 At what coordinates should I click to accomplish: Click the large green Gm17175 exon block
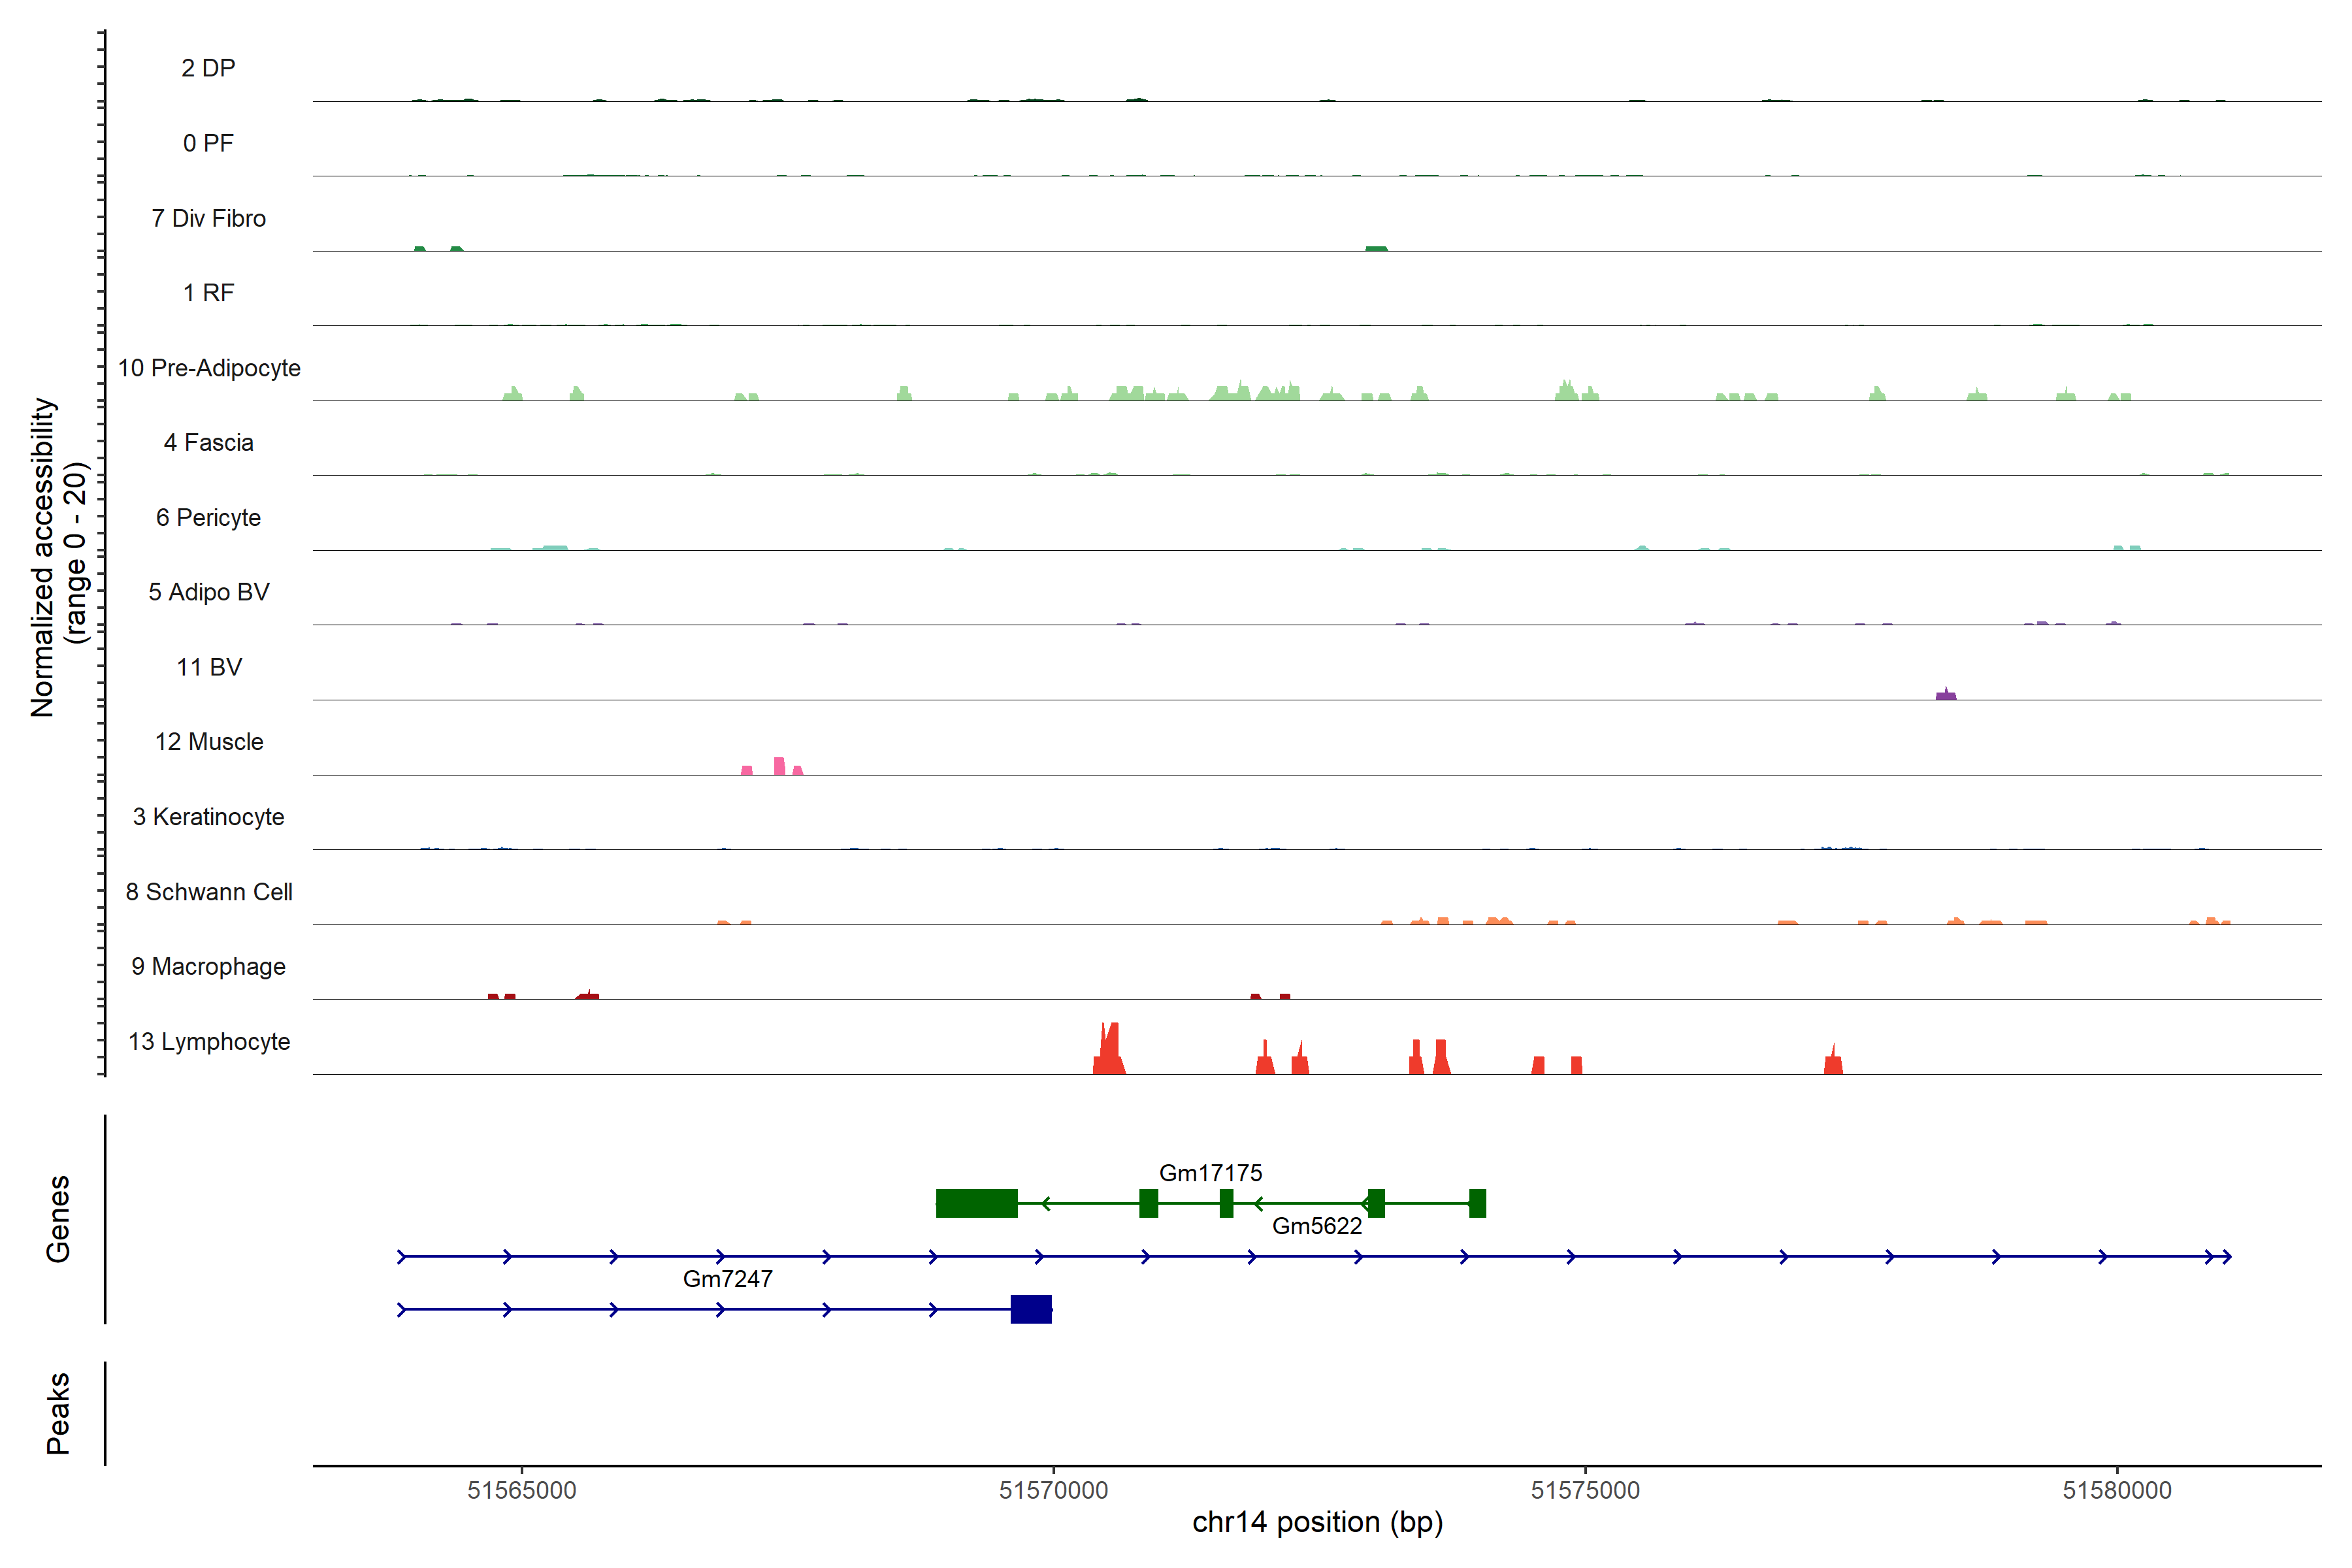tap(976, 1203)
